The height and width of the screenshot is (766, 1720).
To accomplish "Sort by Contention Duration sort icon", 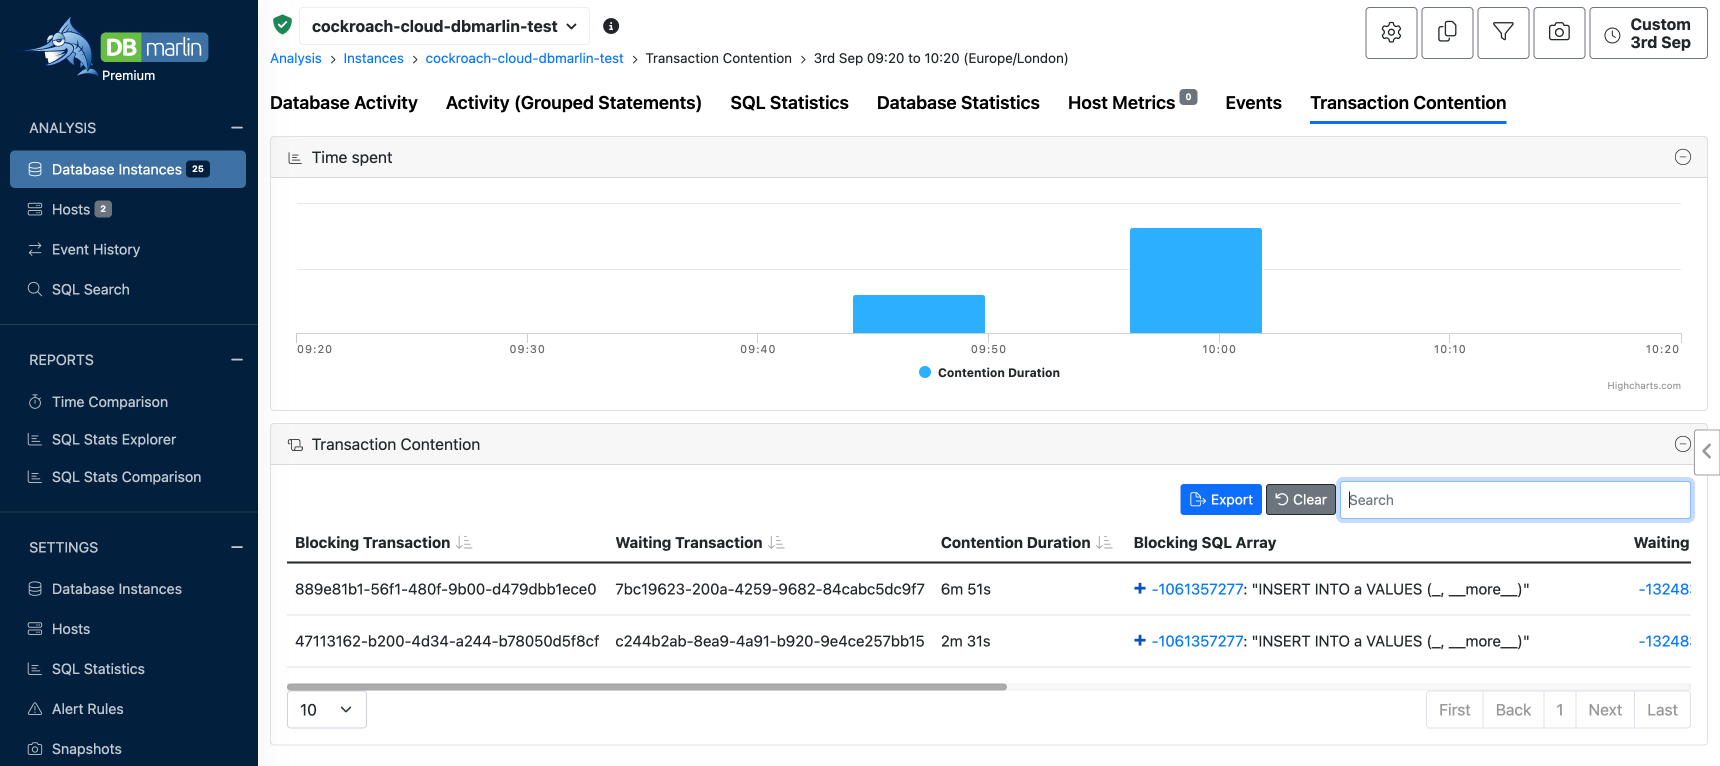I will coord(1104,542).
